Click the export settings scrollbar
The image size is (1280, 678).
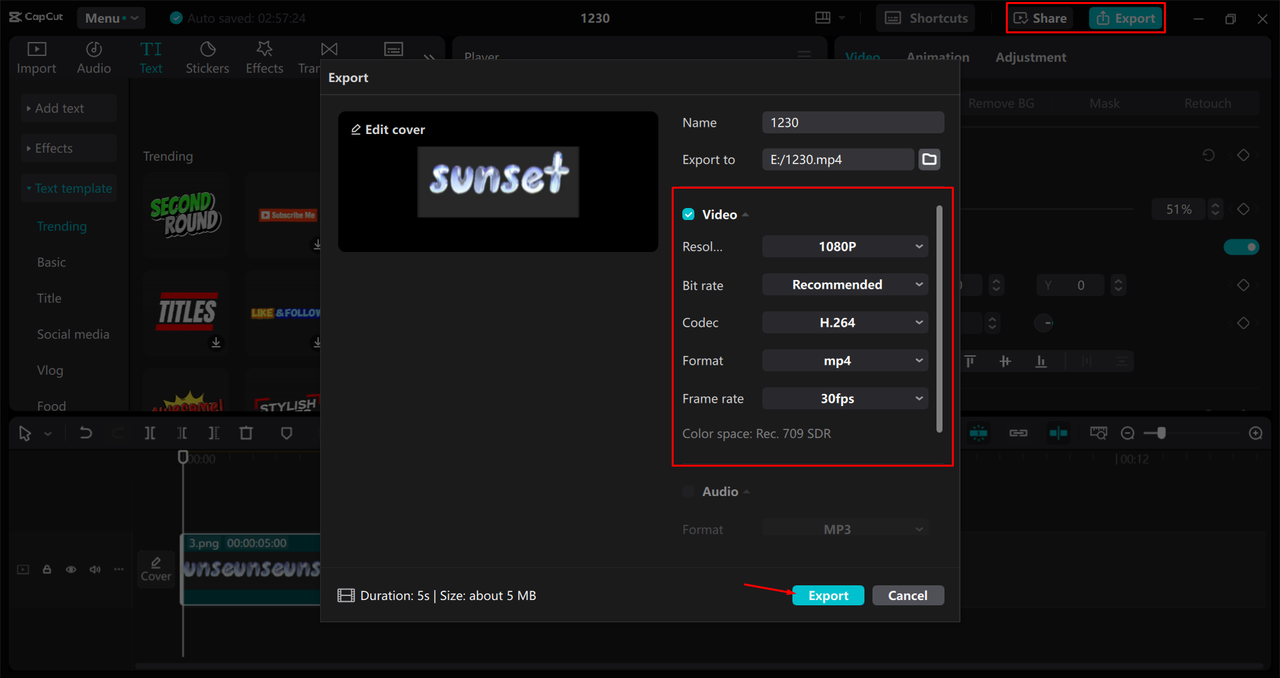[x=938, y=318]
